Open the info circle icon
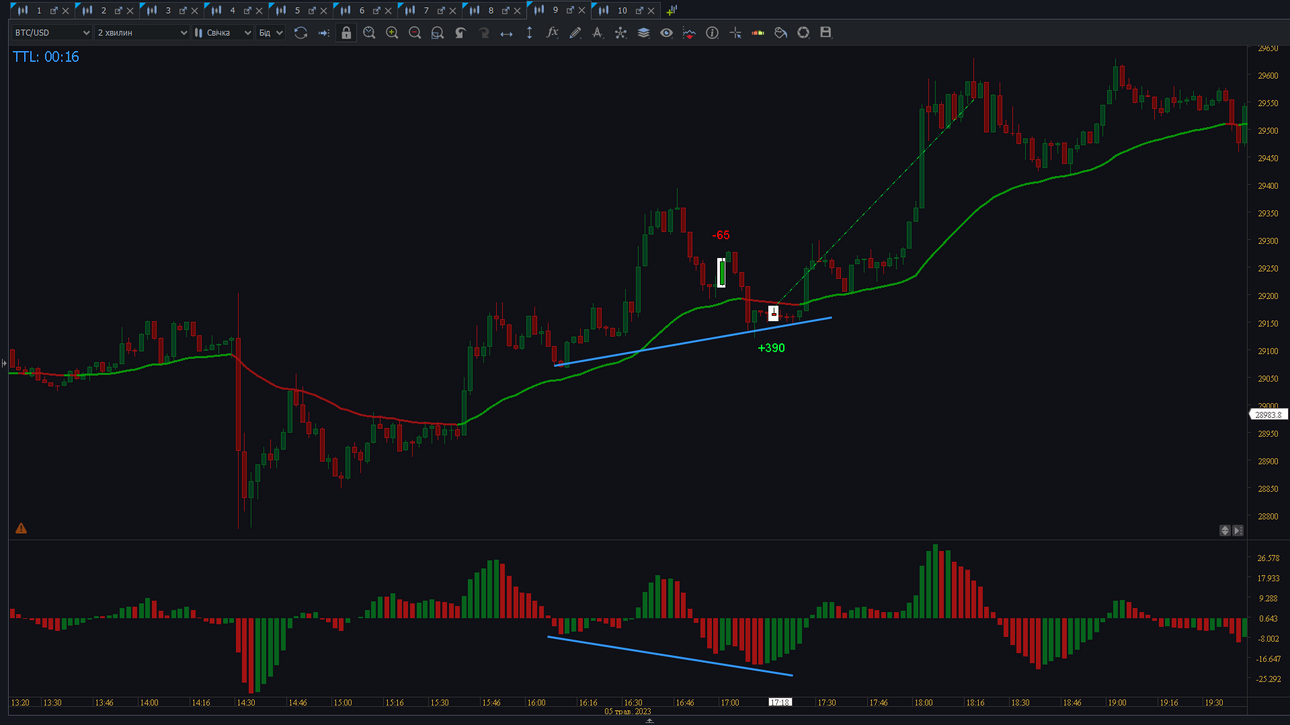 click(712, 33)
